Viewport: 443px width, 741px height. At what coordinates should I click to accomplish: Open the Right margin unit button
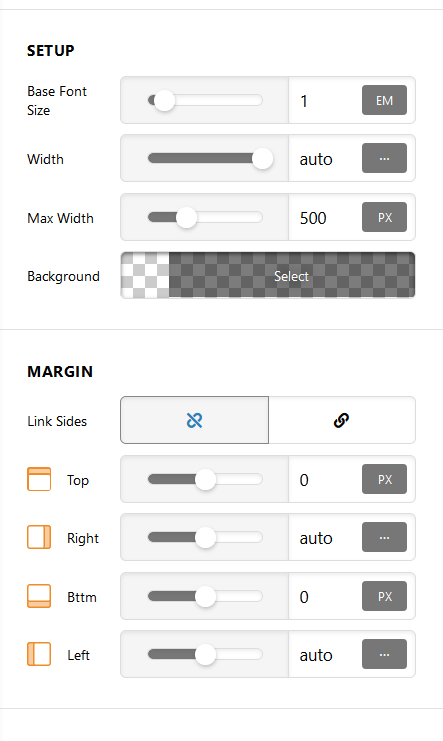point(384,537)
